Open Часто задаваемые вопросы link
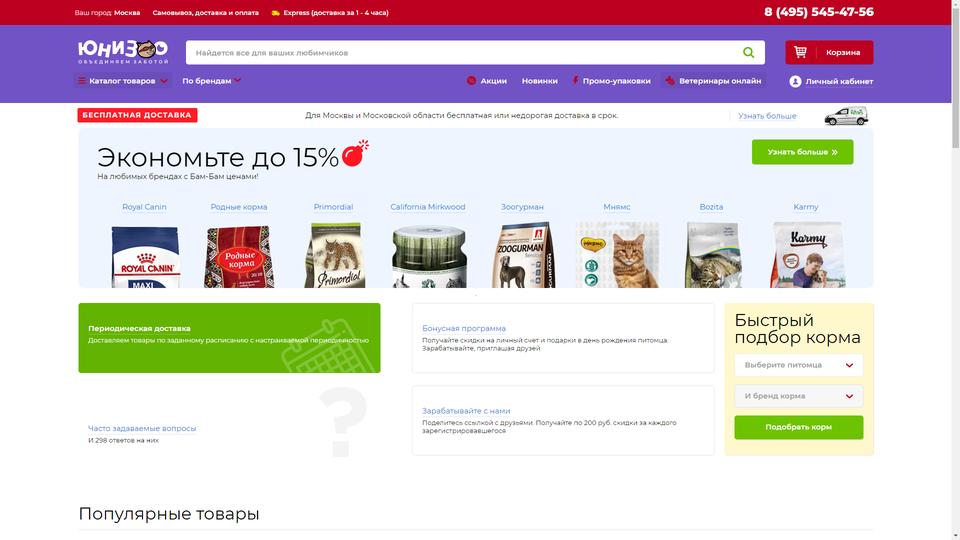This screenshot has height=540, width=960. coord(141,429)
